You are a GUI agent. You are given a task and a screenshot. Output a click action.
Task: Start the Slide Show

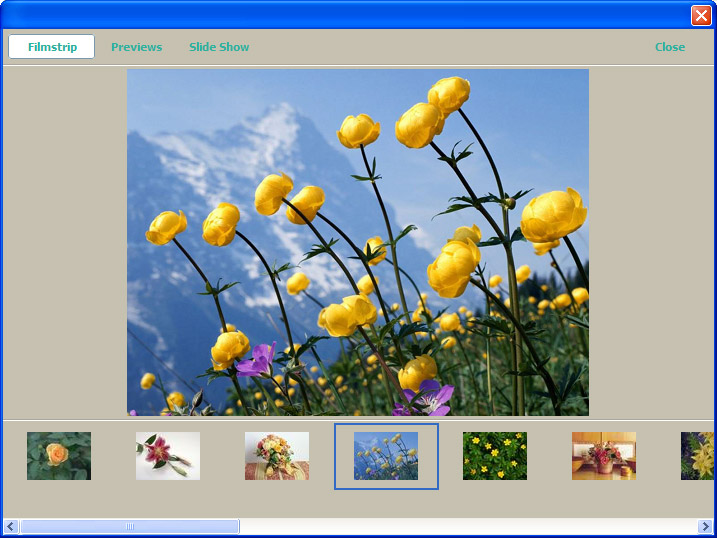point(219,47)
